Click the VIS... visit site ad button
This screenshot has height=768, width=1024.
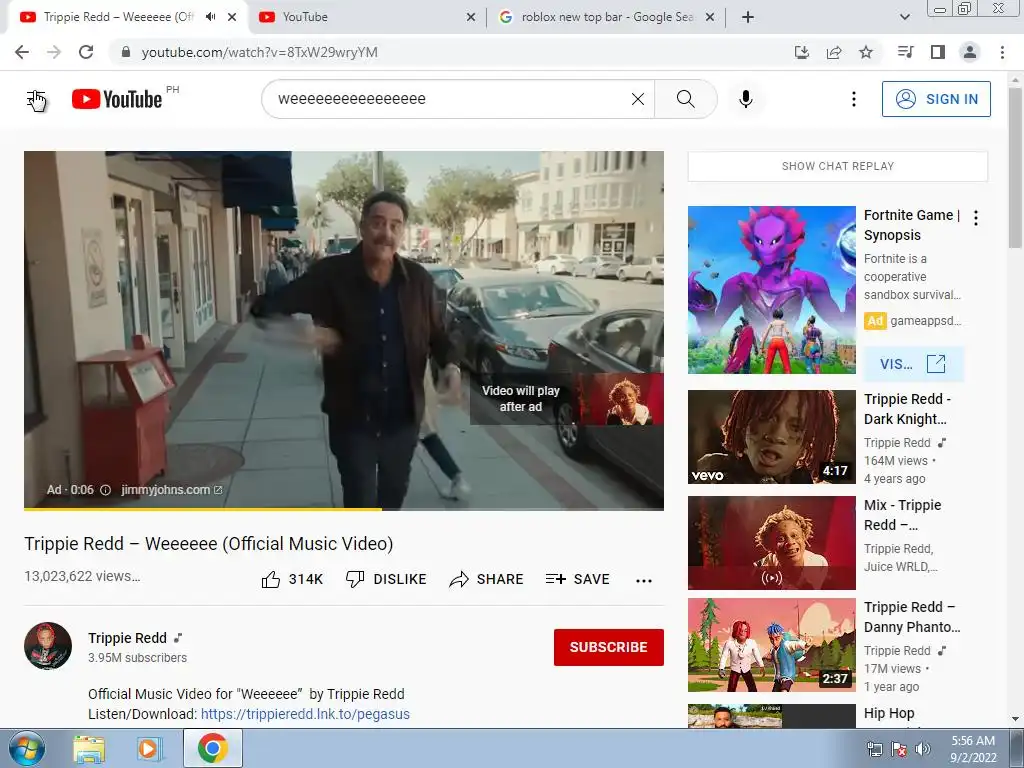(x=913, y=364)
